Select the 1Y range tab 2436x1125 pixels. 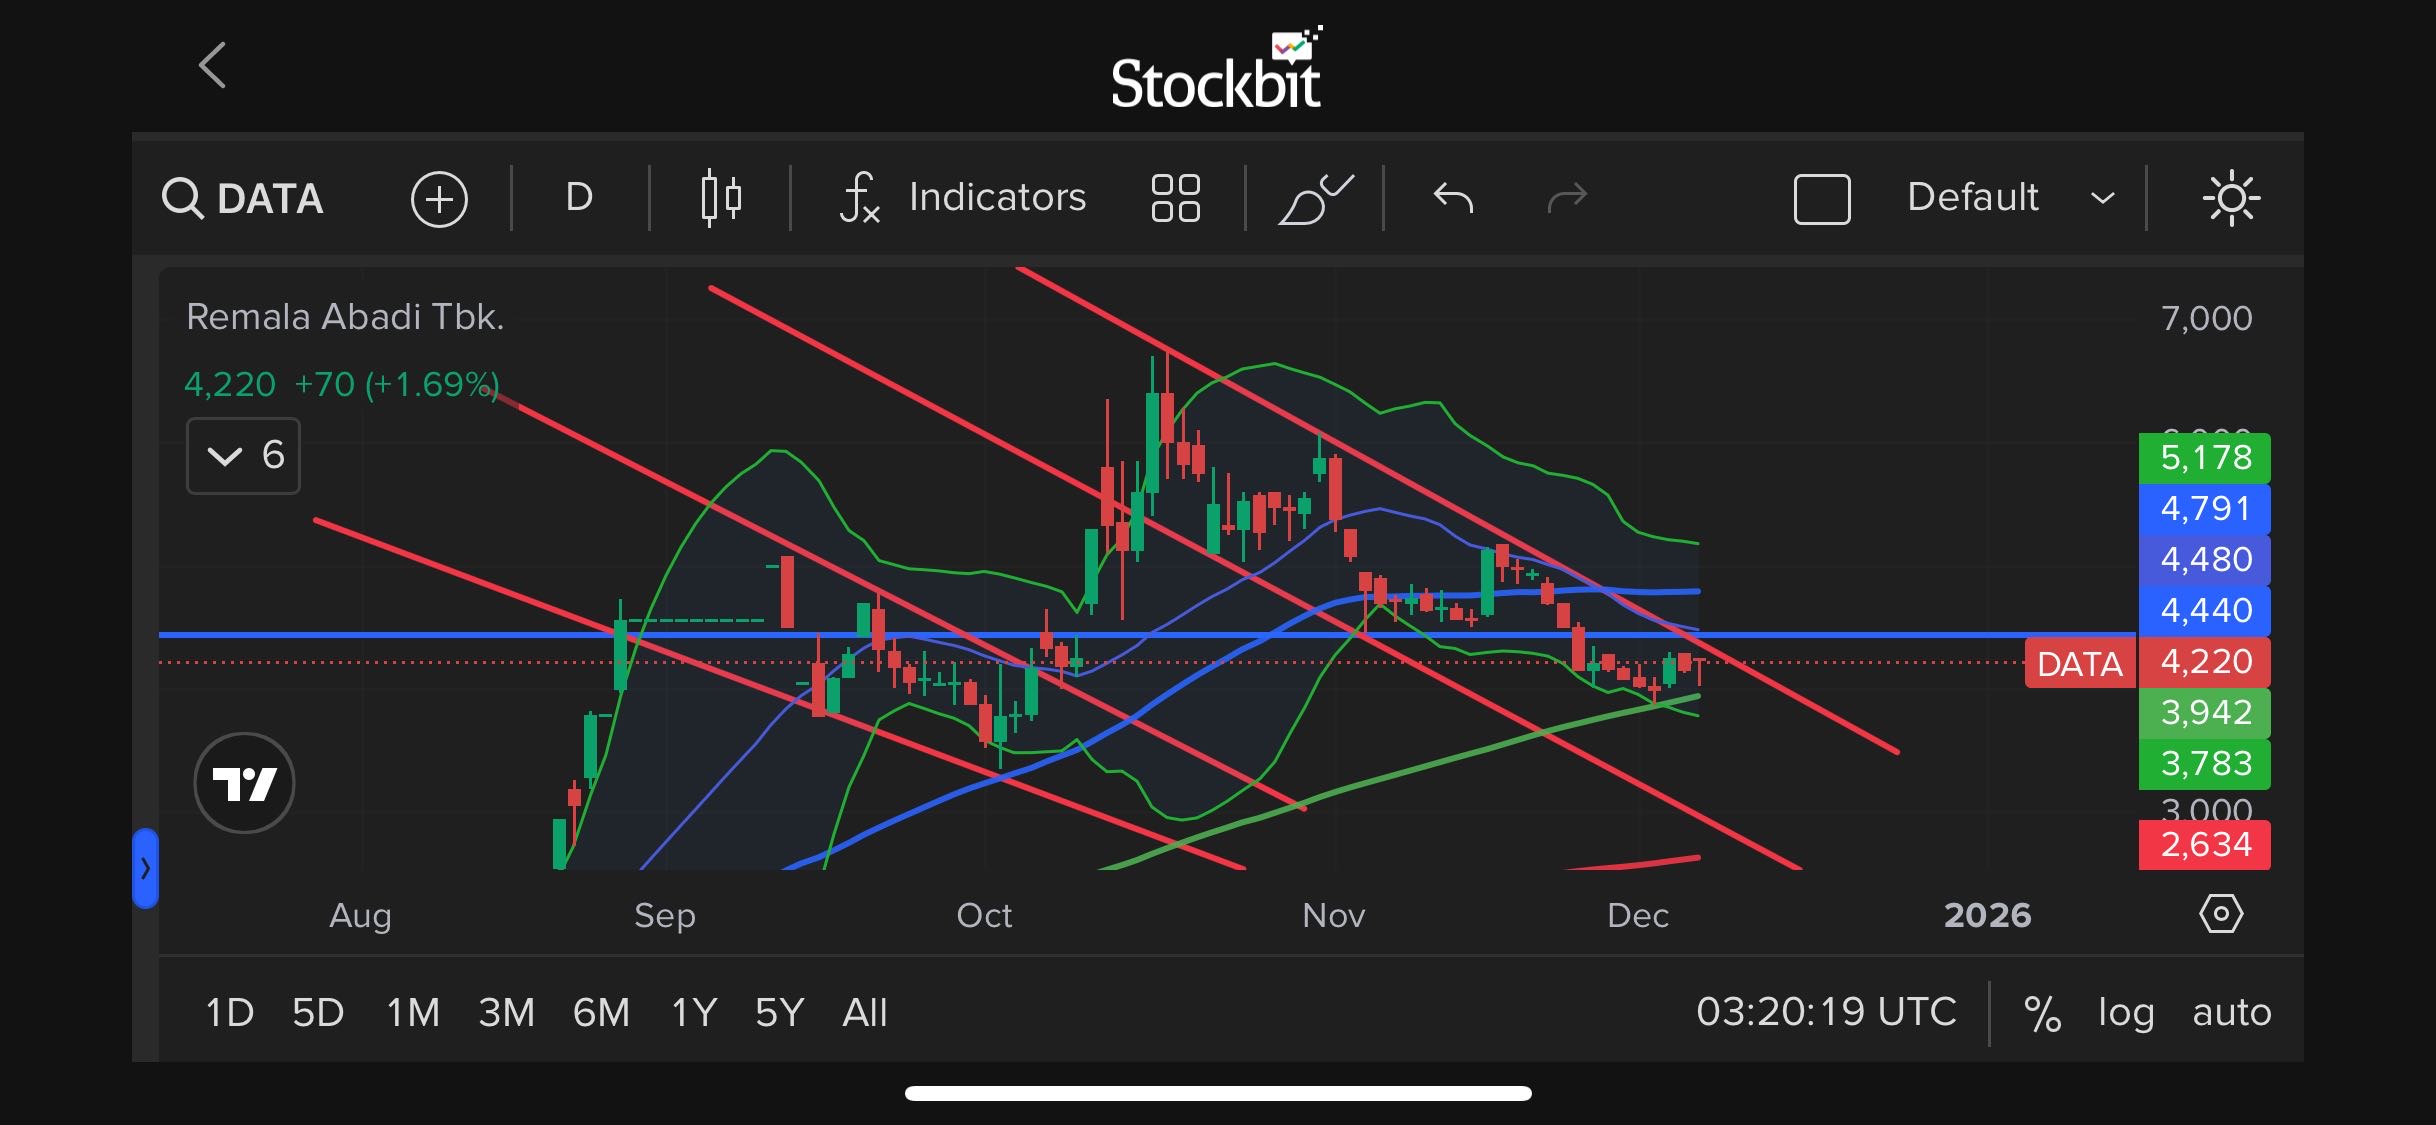click(x=694, y=1013)
